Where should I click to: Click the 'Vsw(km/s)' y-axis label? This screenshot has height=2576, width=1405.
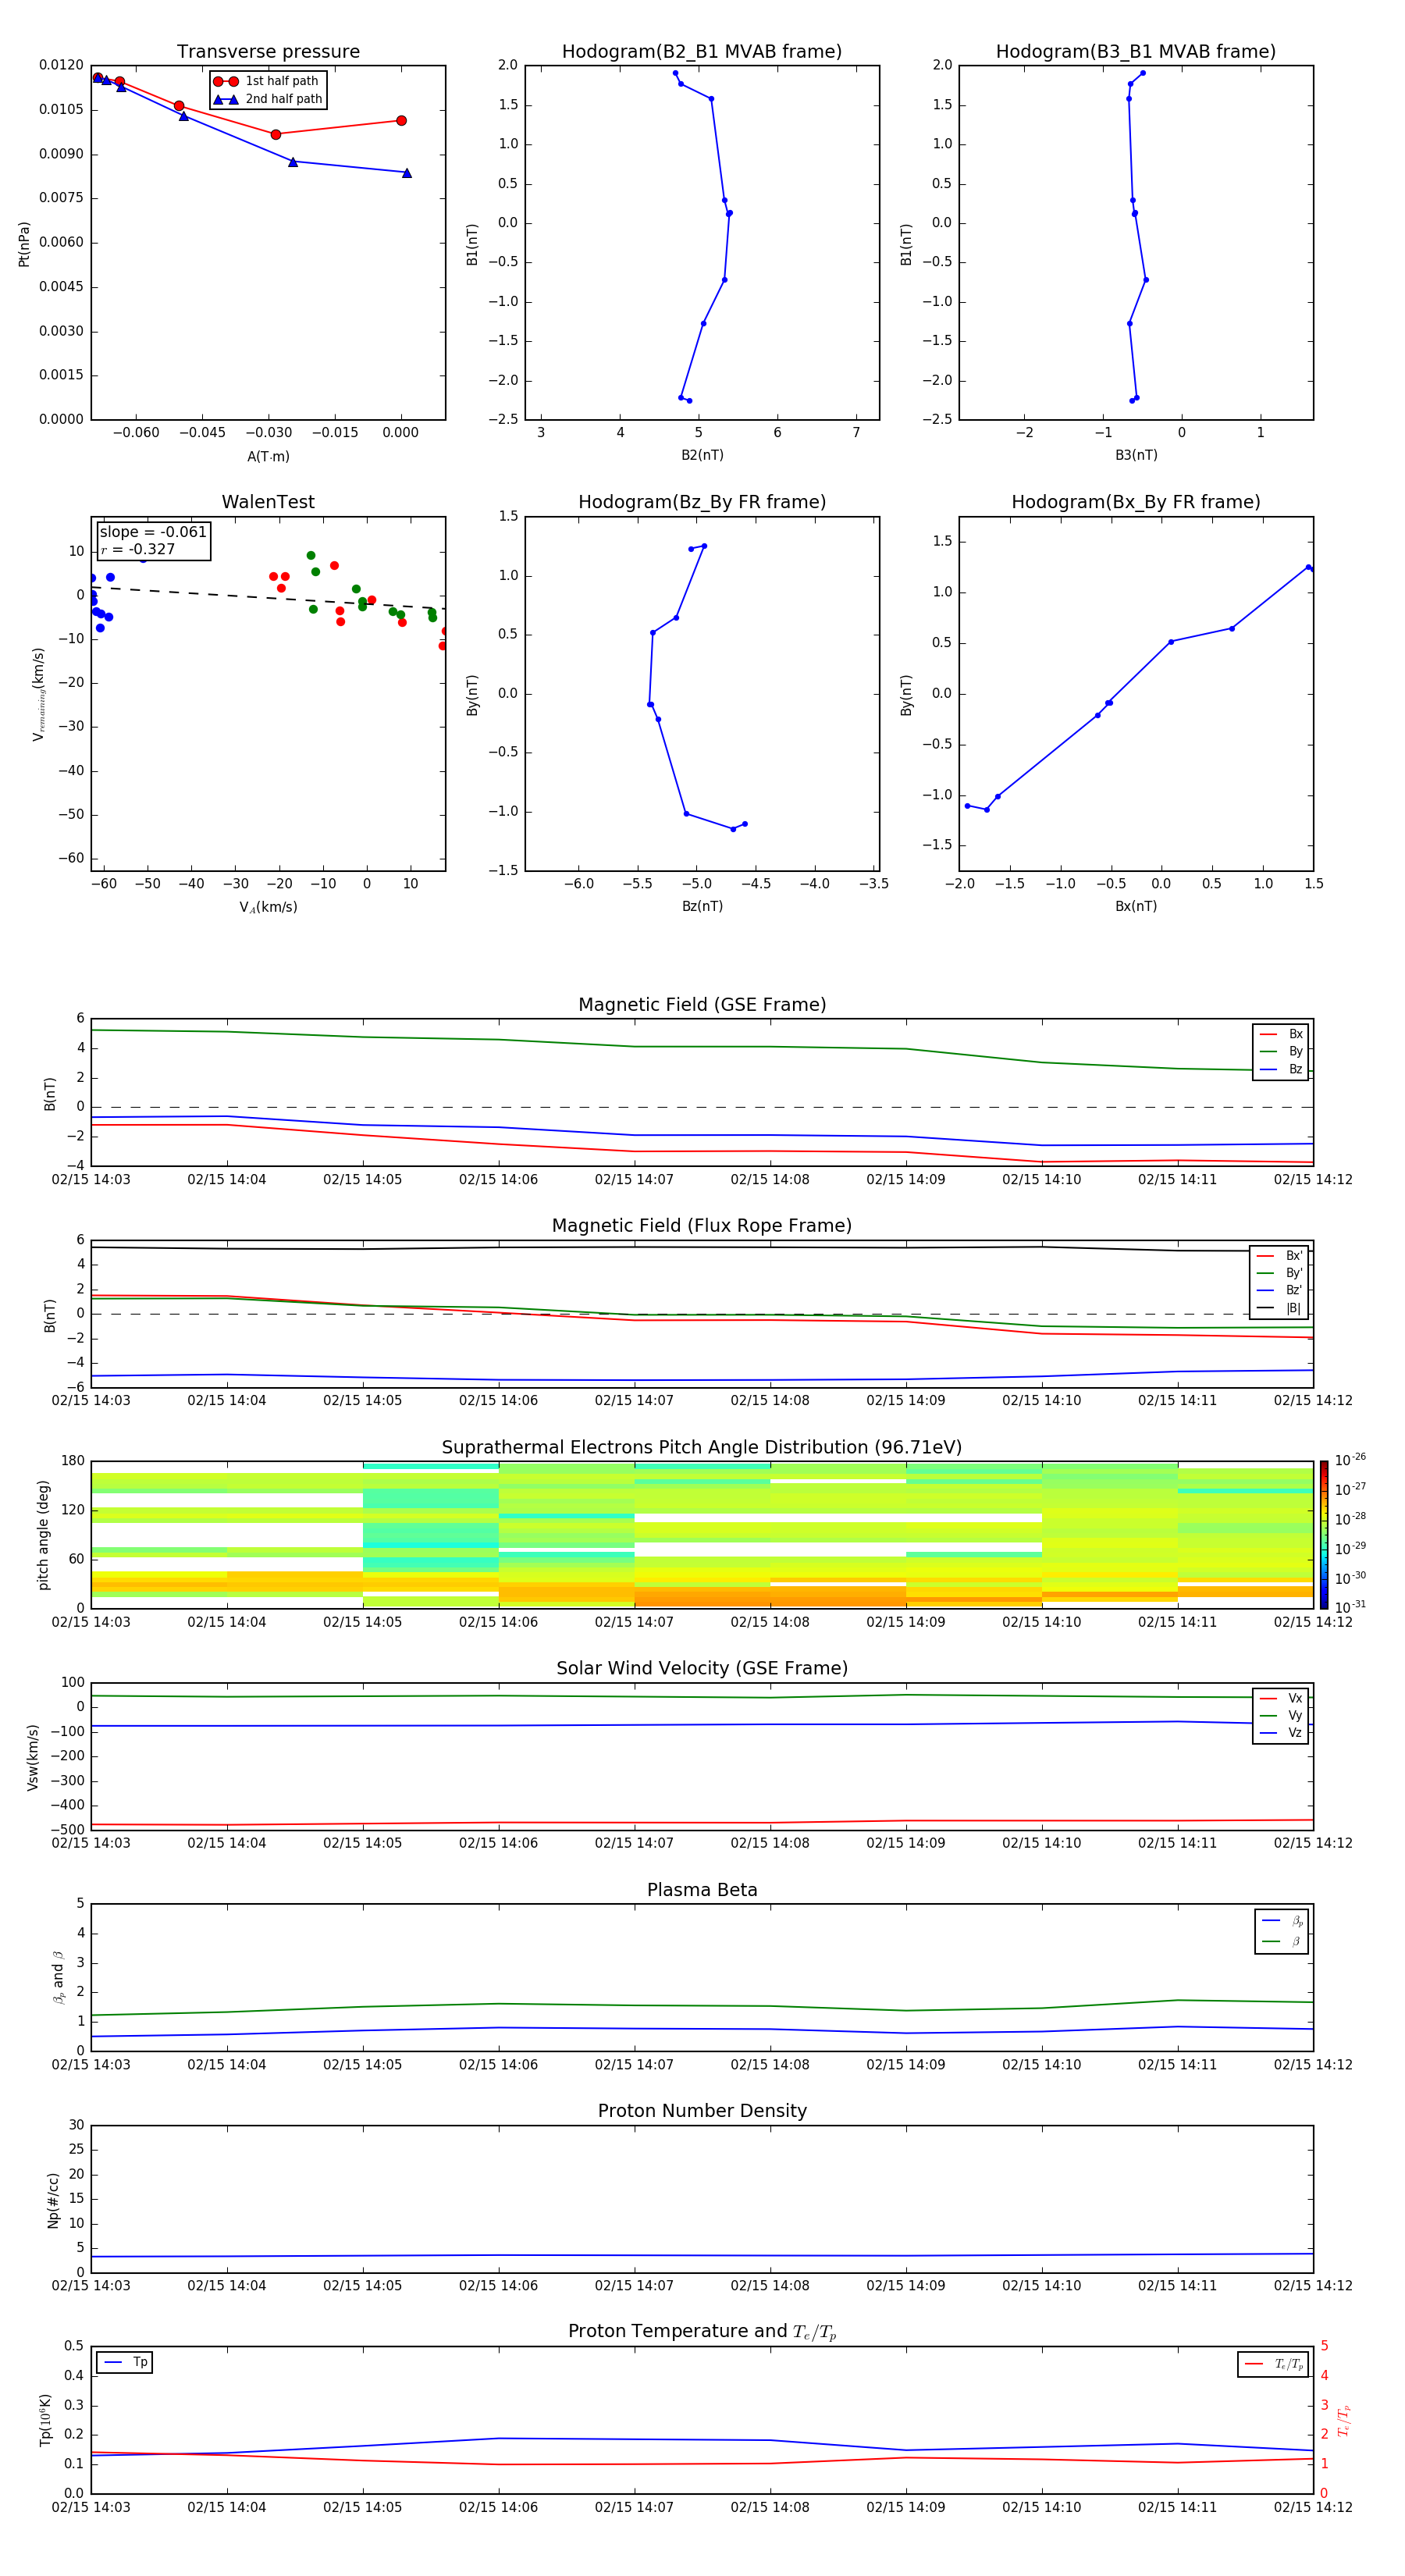pos(32,1756)
